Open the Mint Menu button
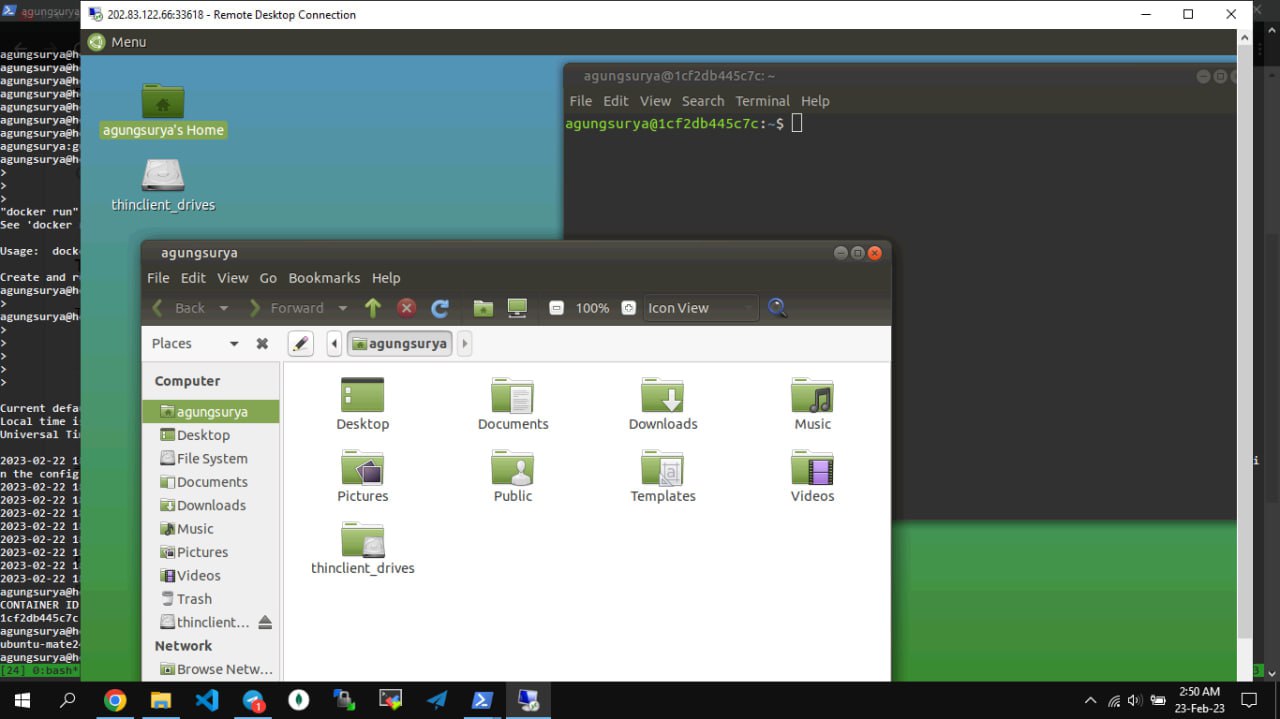Viewport: 1280px width, 719px height. tap(117, 42)
